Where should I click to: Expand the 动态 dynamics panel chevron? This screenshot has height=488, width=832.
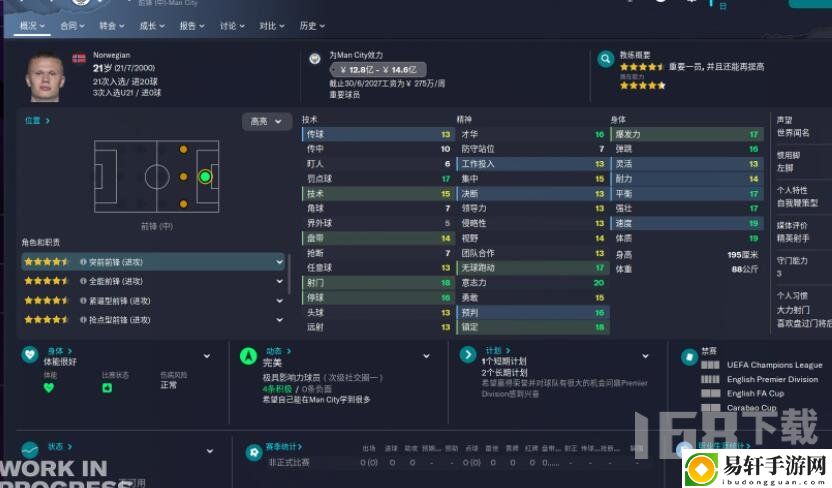pyautogui.click(x=426, y=356)
